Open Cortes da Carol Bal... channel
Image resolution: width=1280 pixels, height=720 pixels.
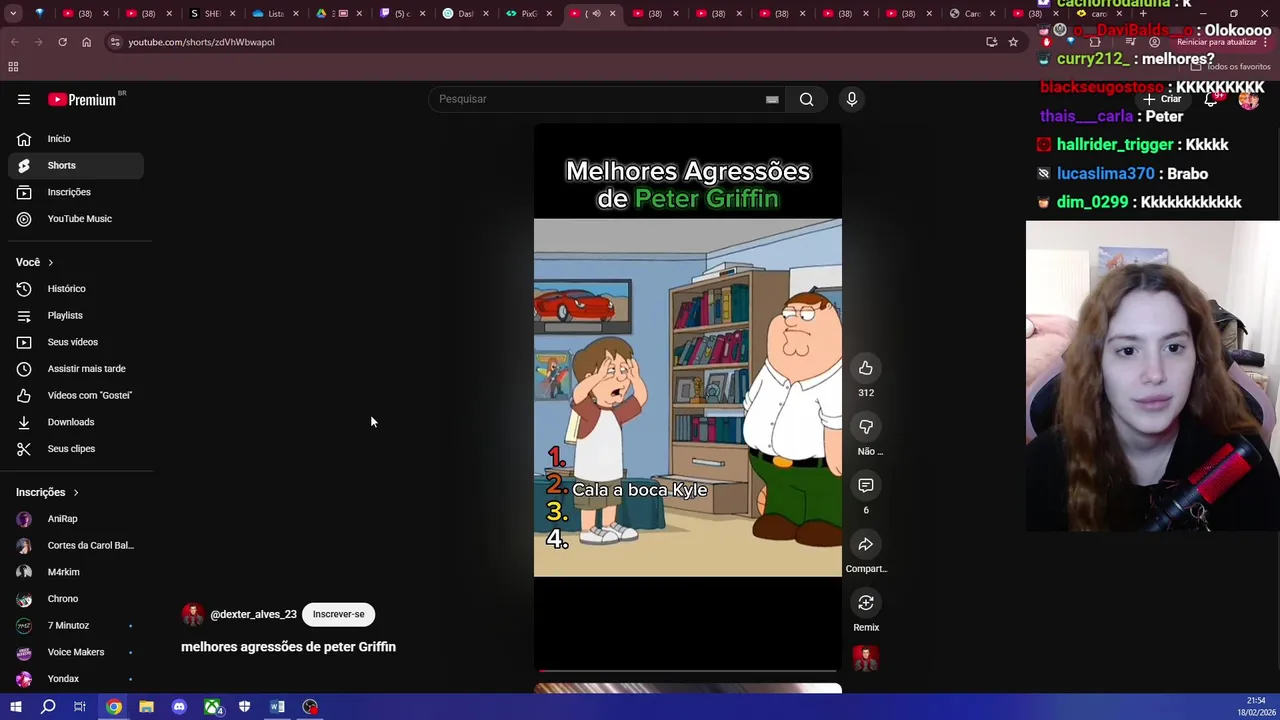tap(76, 545)
